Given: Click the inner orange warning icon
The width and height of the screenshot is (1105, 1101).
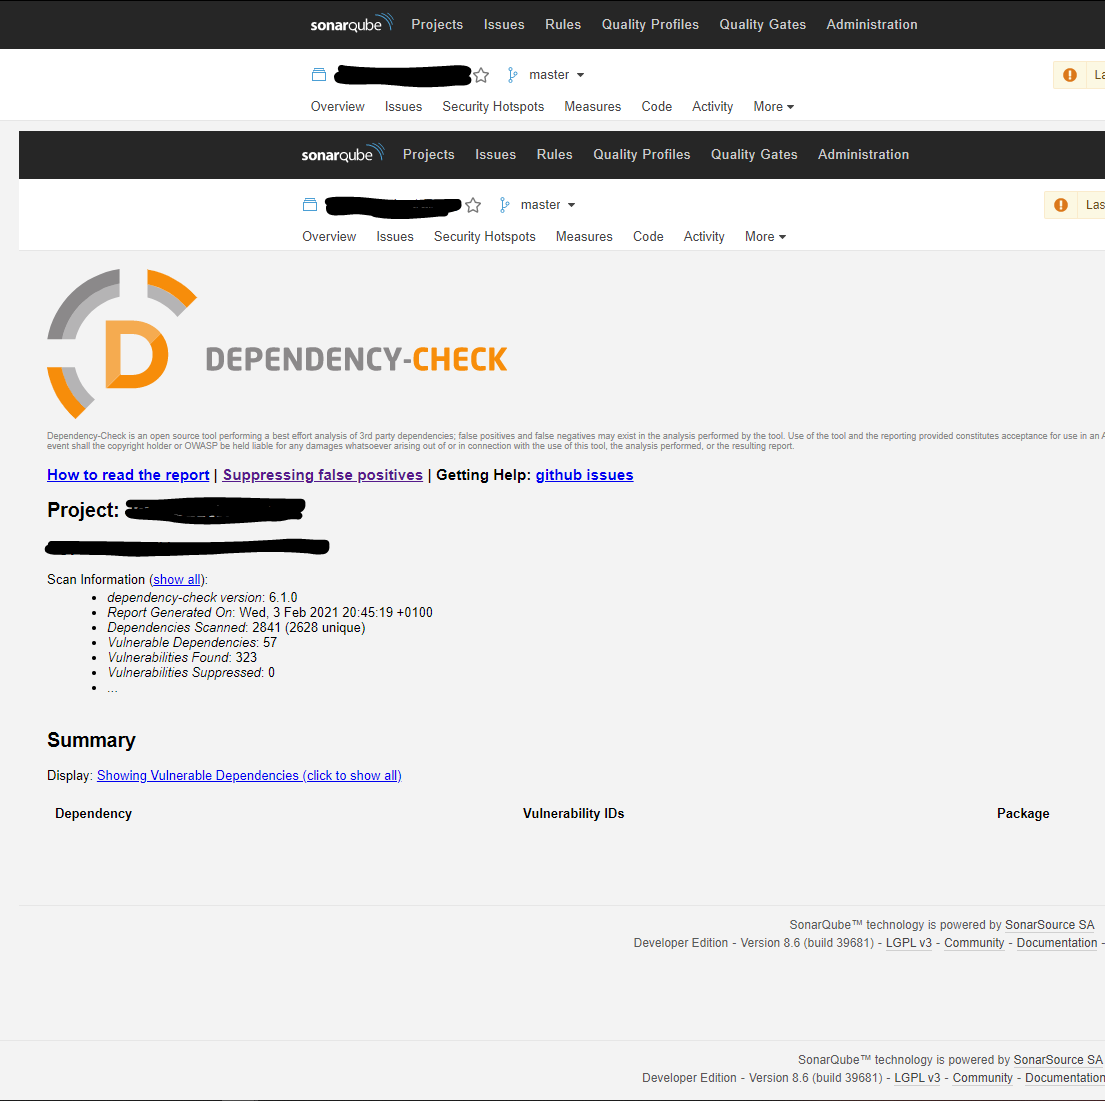Looking at the screenshot, I should pos(1061,204).
